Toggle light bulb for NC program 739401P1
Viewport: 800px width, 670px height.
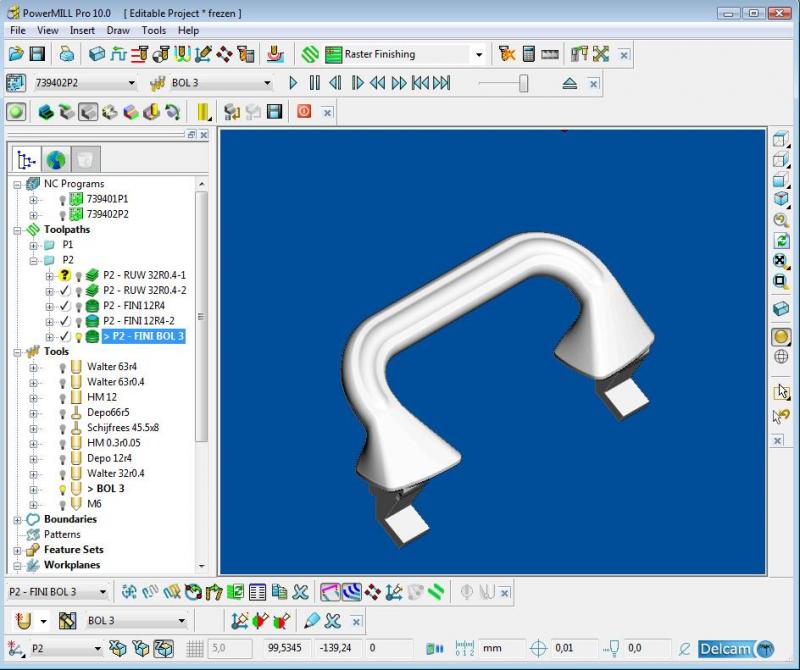[62, 200]
